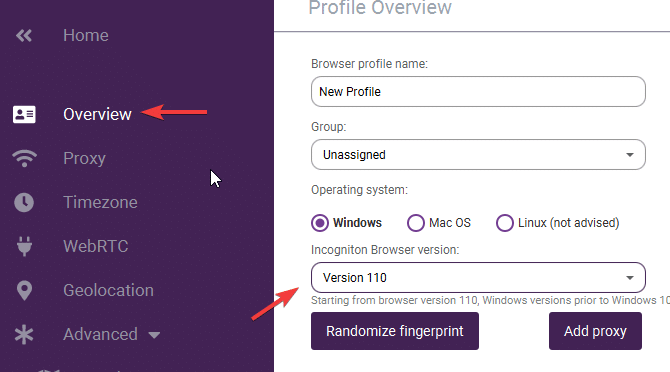Click the WebRTC plug icon
670x372 pixels.
(x=24, y=246)
